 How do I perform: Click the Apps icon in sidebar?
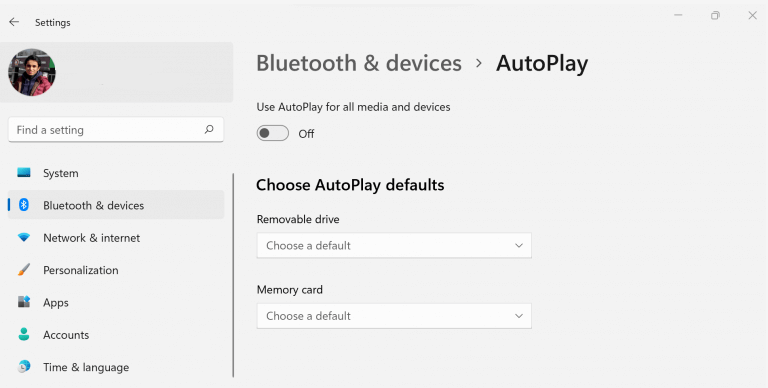click(x=24, y=302)
